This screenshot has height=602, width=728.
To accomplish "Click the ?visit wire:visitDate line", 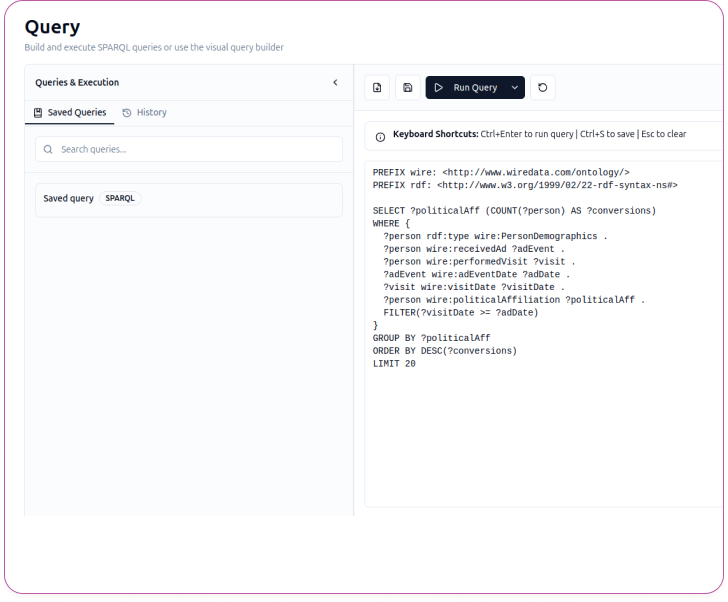I will click(x=474, y=287).
